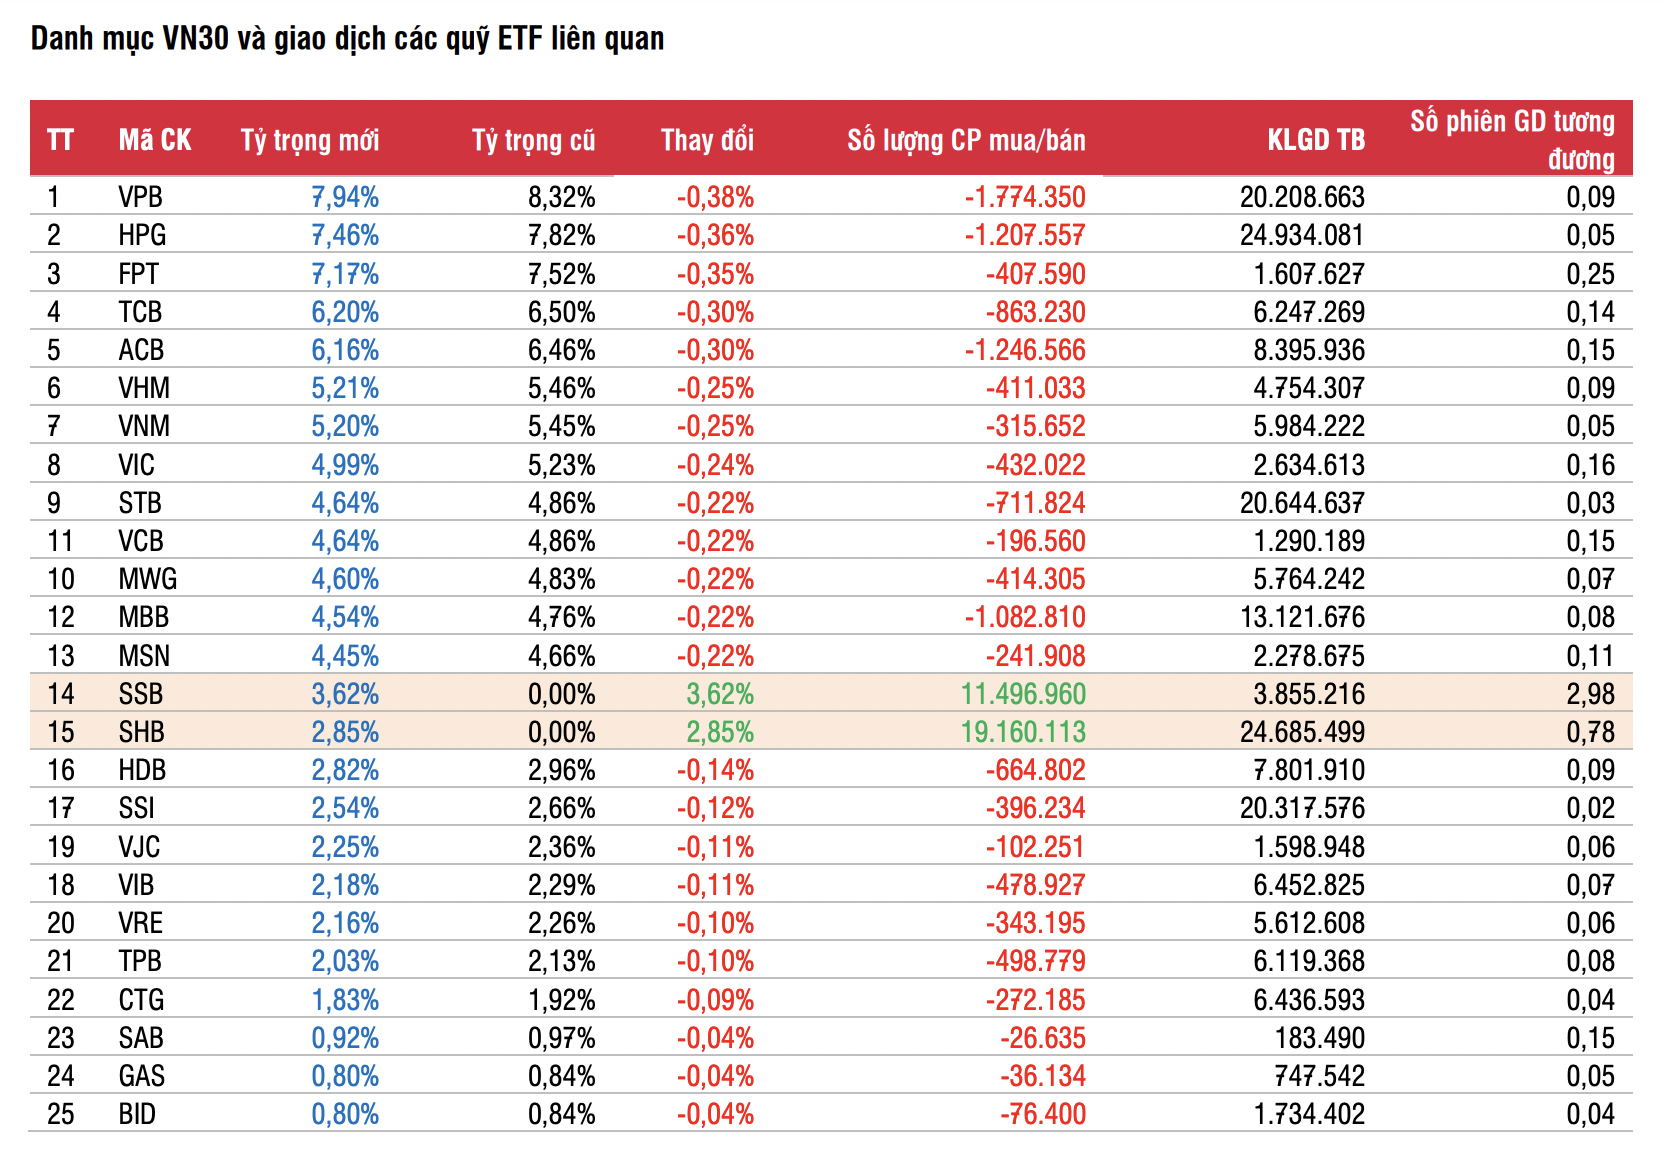
Task: Click the 'Số phiên GD tương đương' header
Action: tap(1513, 140)
